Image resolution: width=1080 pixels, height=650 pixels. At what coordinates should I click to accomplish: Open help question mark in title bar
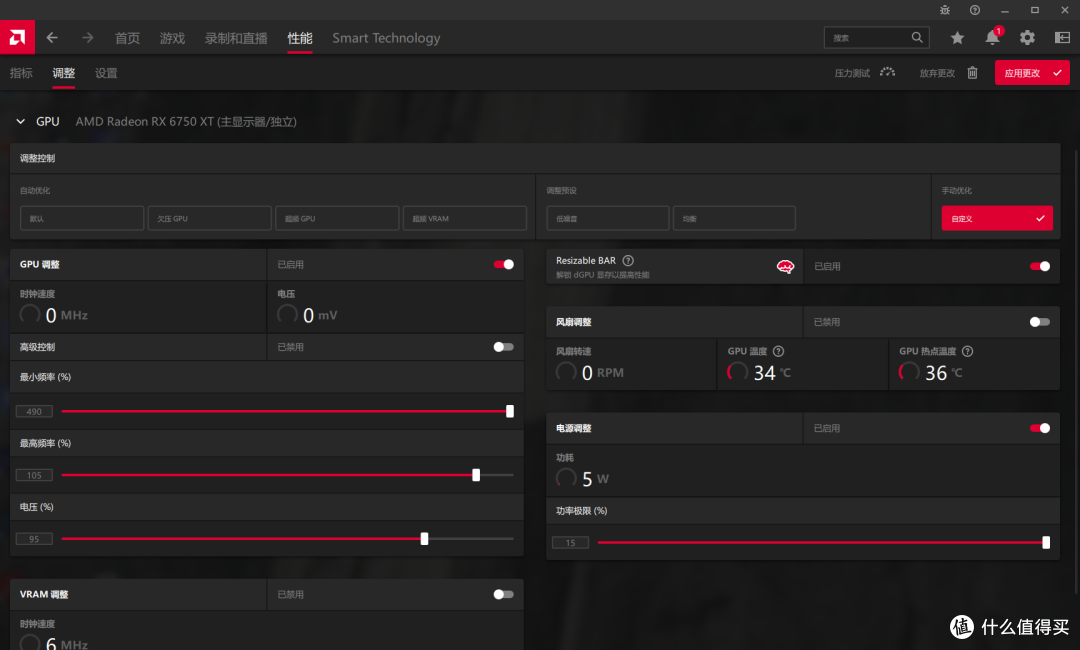pos(975,10)
